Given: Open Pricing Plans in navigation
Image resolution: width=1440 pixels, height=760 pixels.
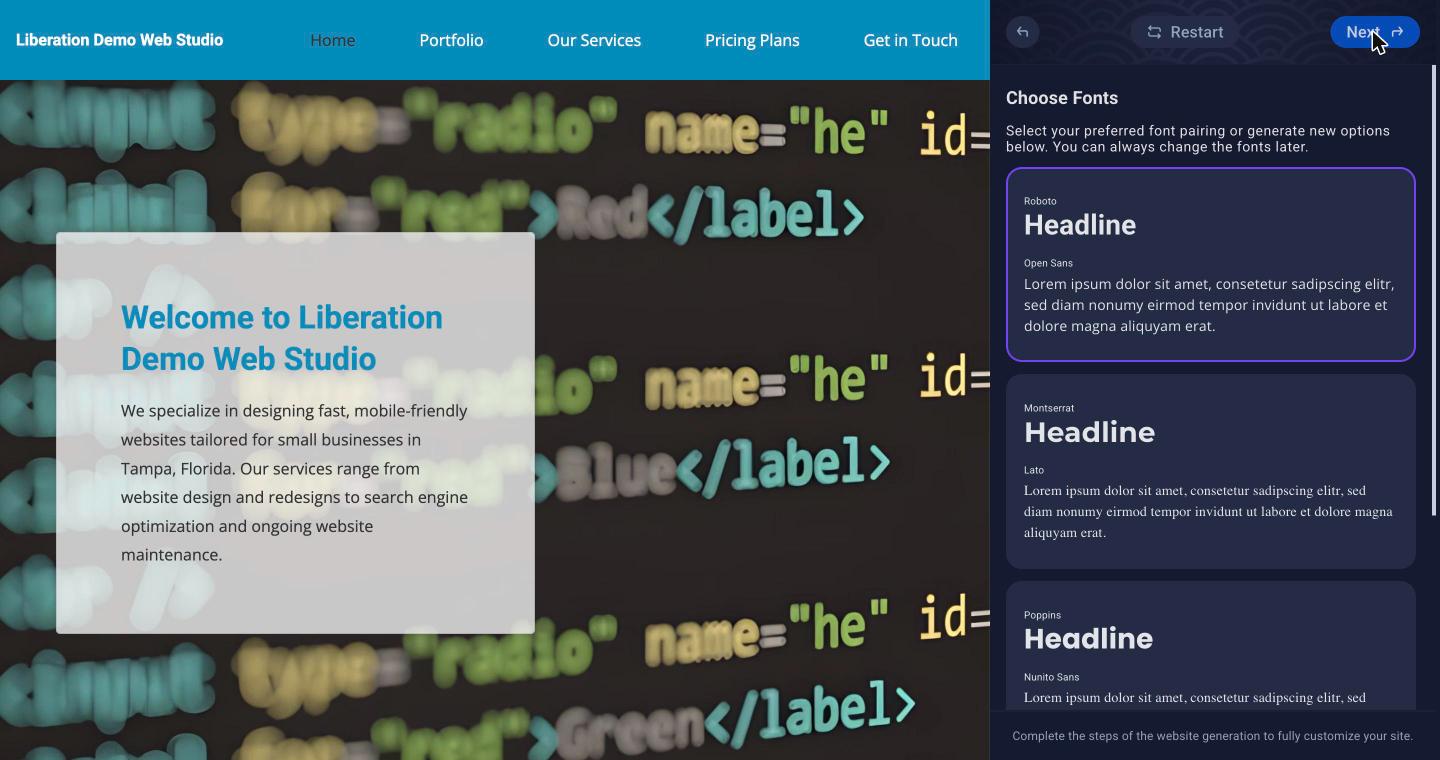Looking at the screenshot, I should point(752,40).
